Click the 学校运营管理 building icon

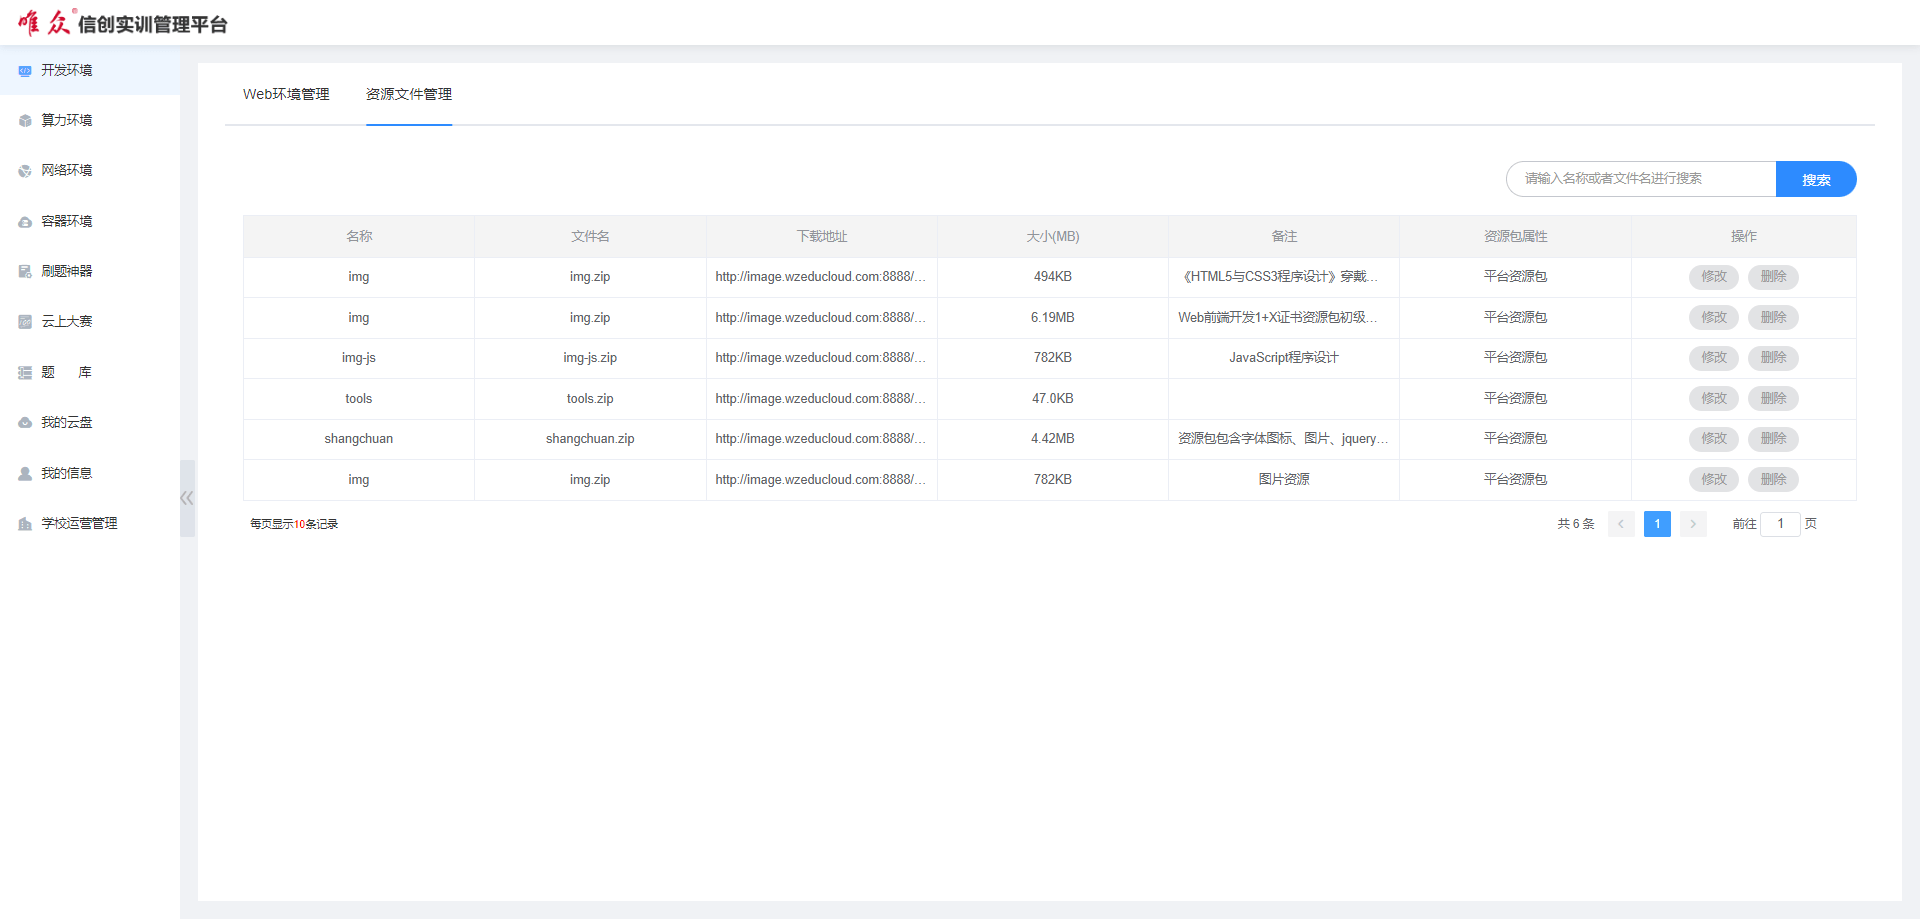click(x=25, y=524)
